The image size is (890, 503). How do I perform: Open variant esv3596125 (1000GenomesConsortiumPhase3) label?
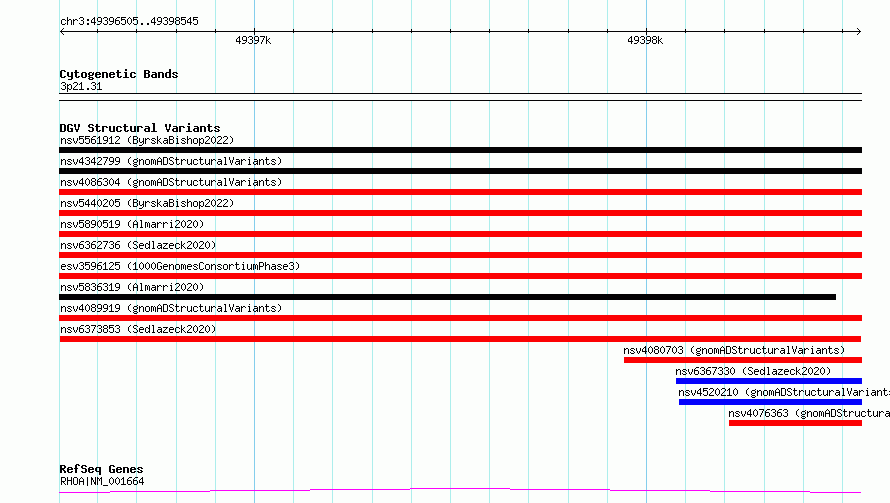click(180, 266)
